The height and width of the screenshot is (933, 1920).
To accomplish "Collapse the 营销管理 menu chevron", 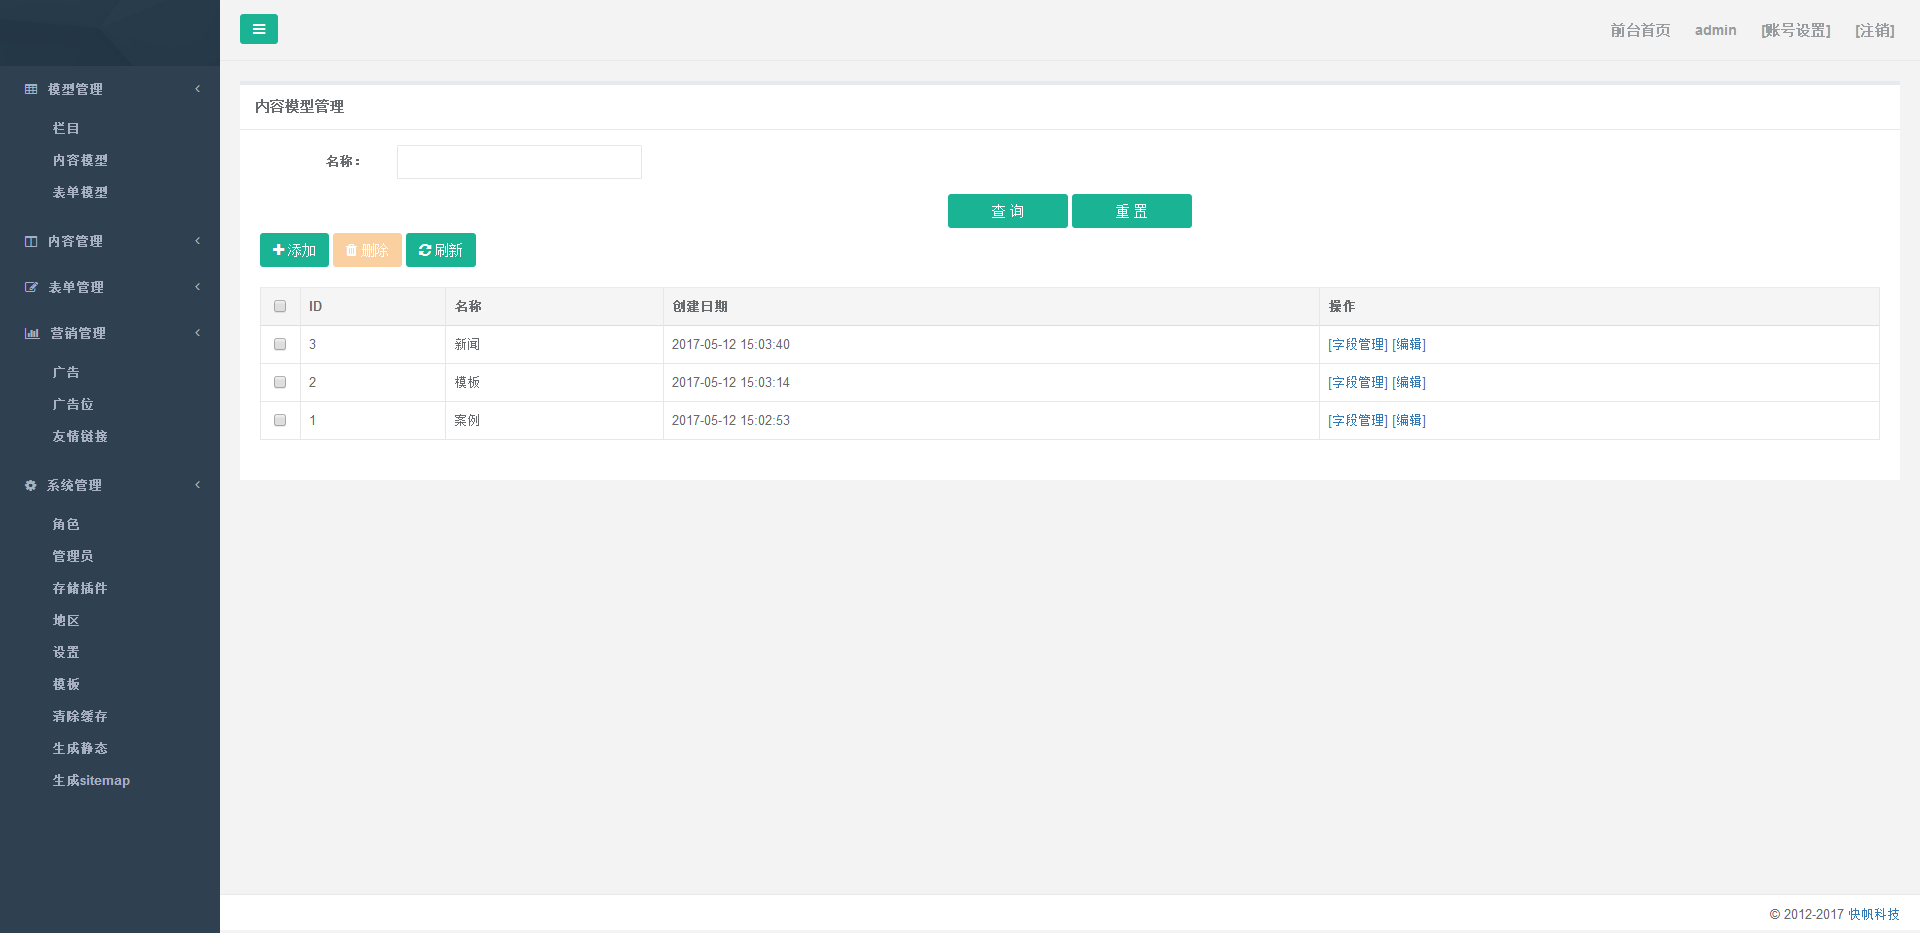I will click(198, 333).
